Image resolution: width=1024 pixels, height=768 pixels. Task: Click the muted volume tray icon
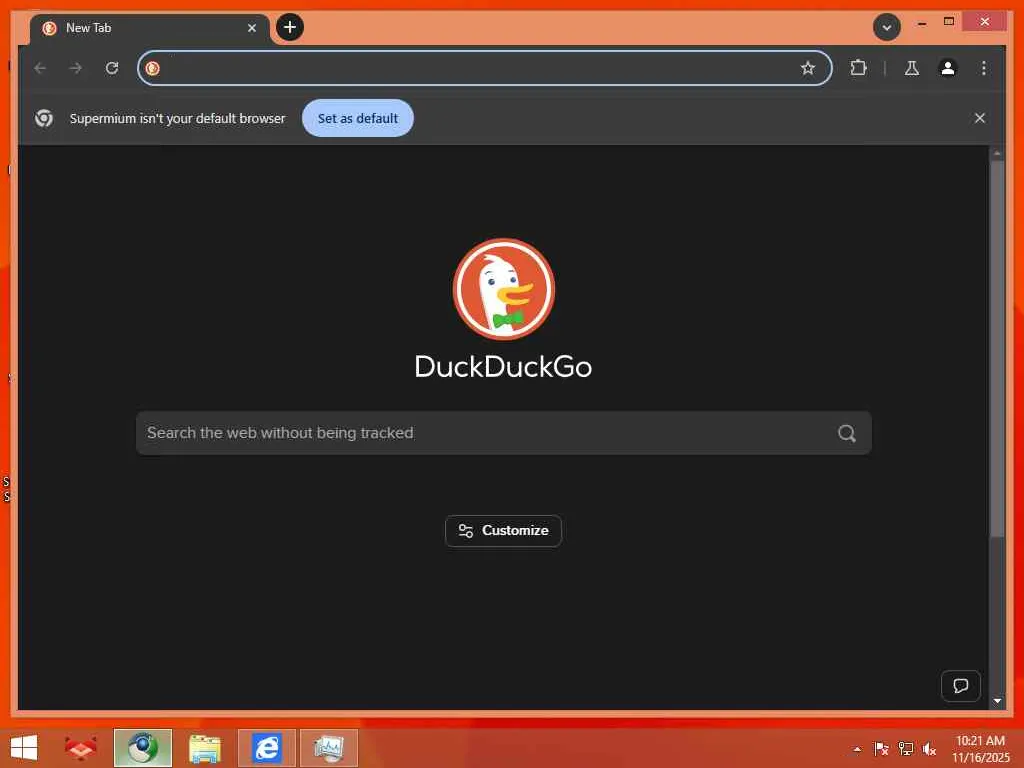coord(929,748)
